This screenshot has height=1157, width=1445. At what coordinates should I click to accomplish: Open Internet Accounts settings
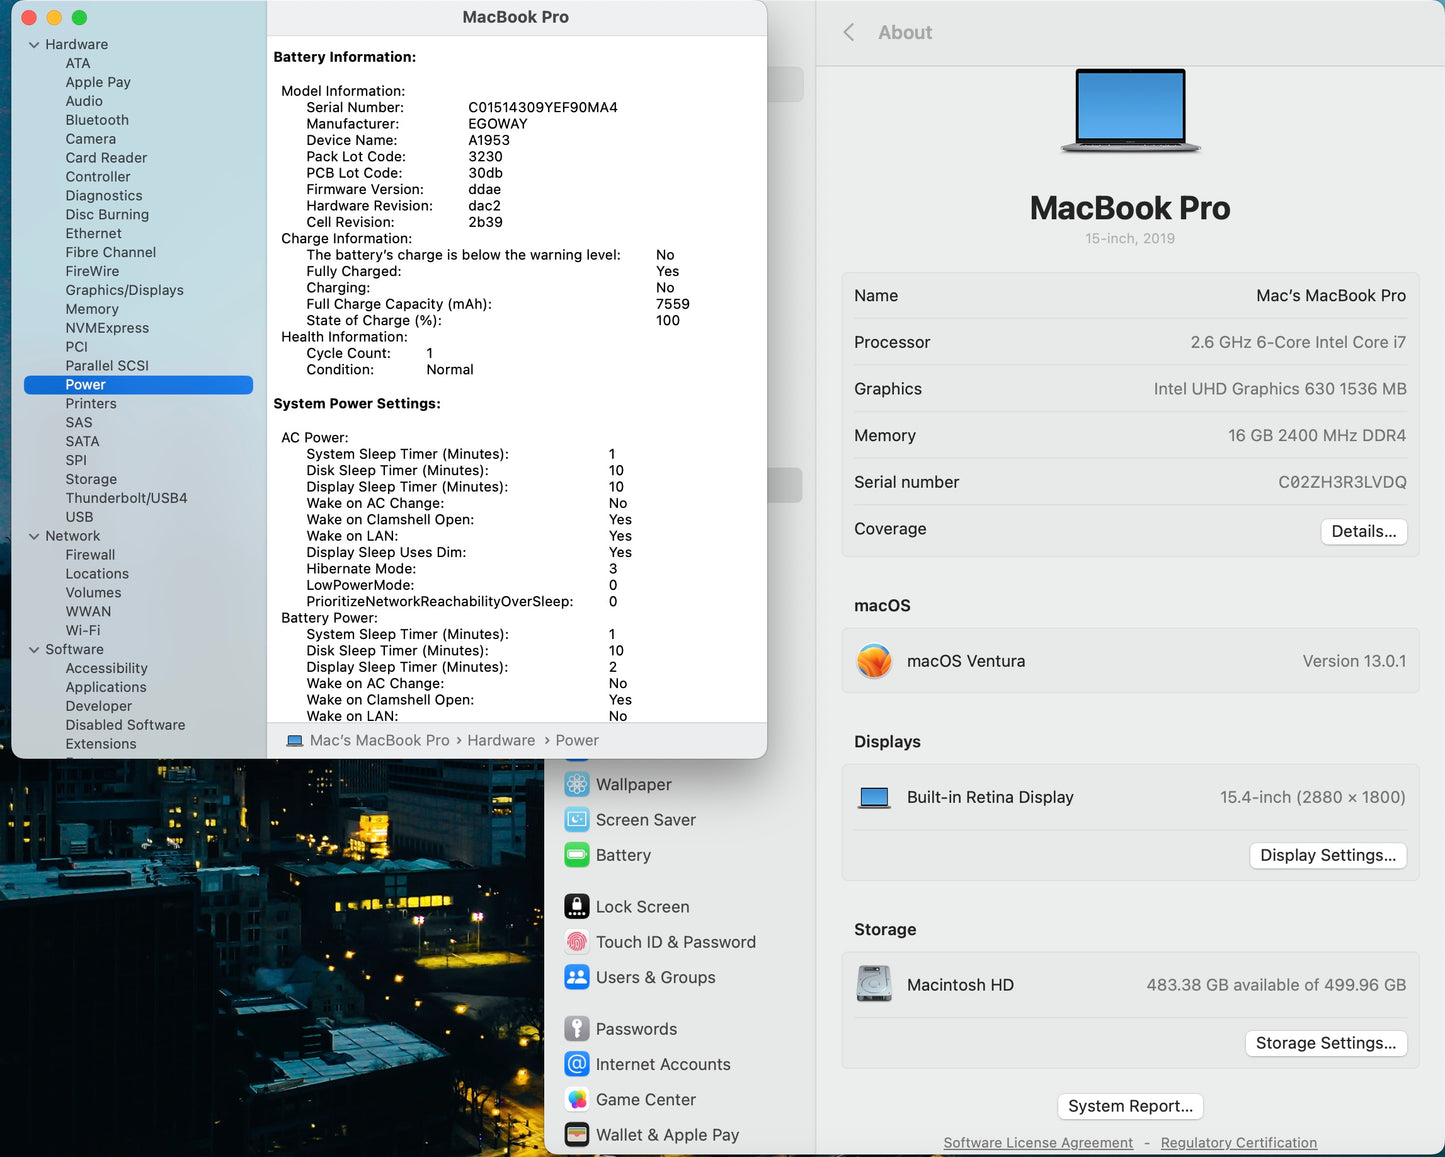(663, 1064)
